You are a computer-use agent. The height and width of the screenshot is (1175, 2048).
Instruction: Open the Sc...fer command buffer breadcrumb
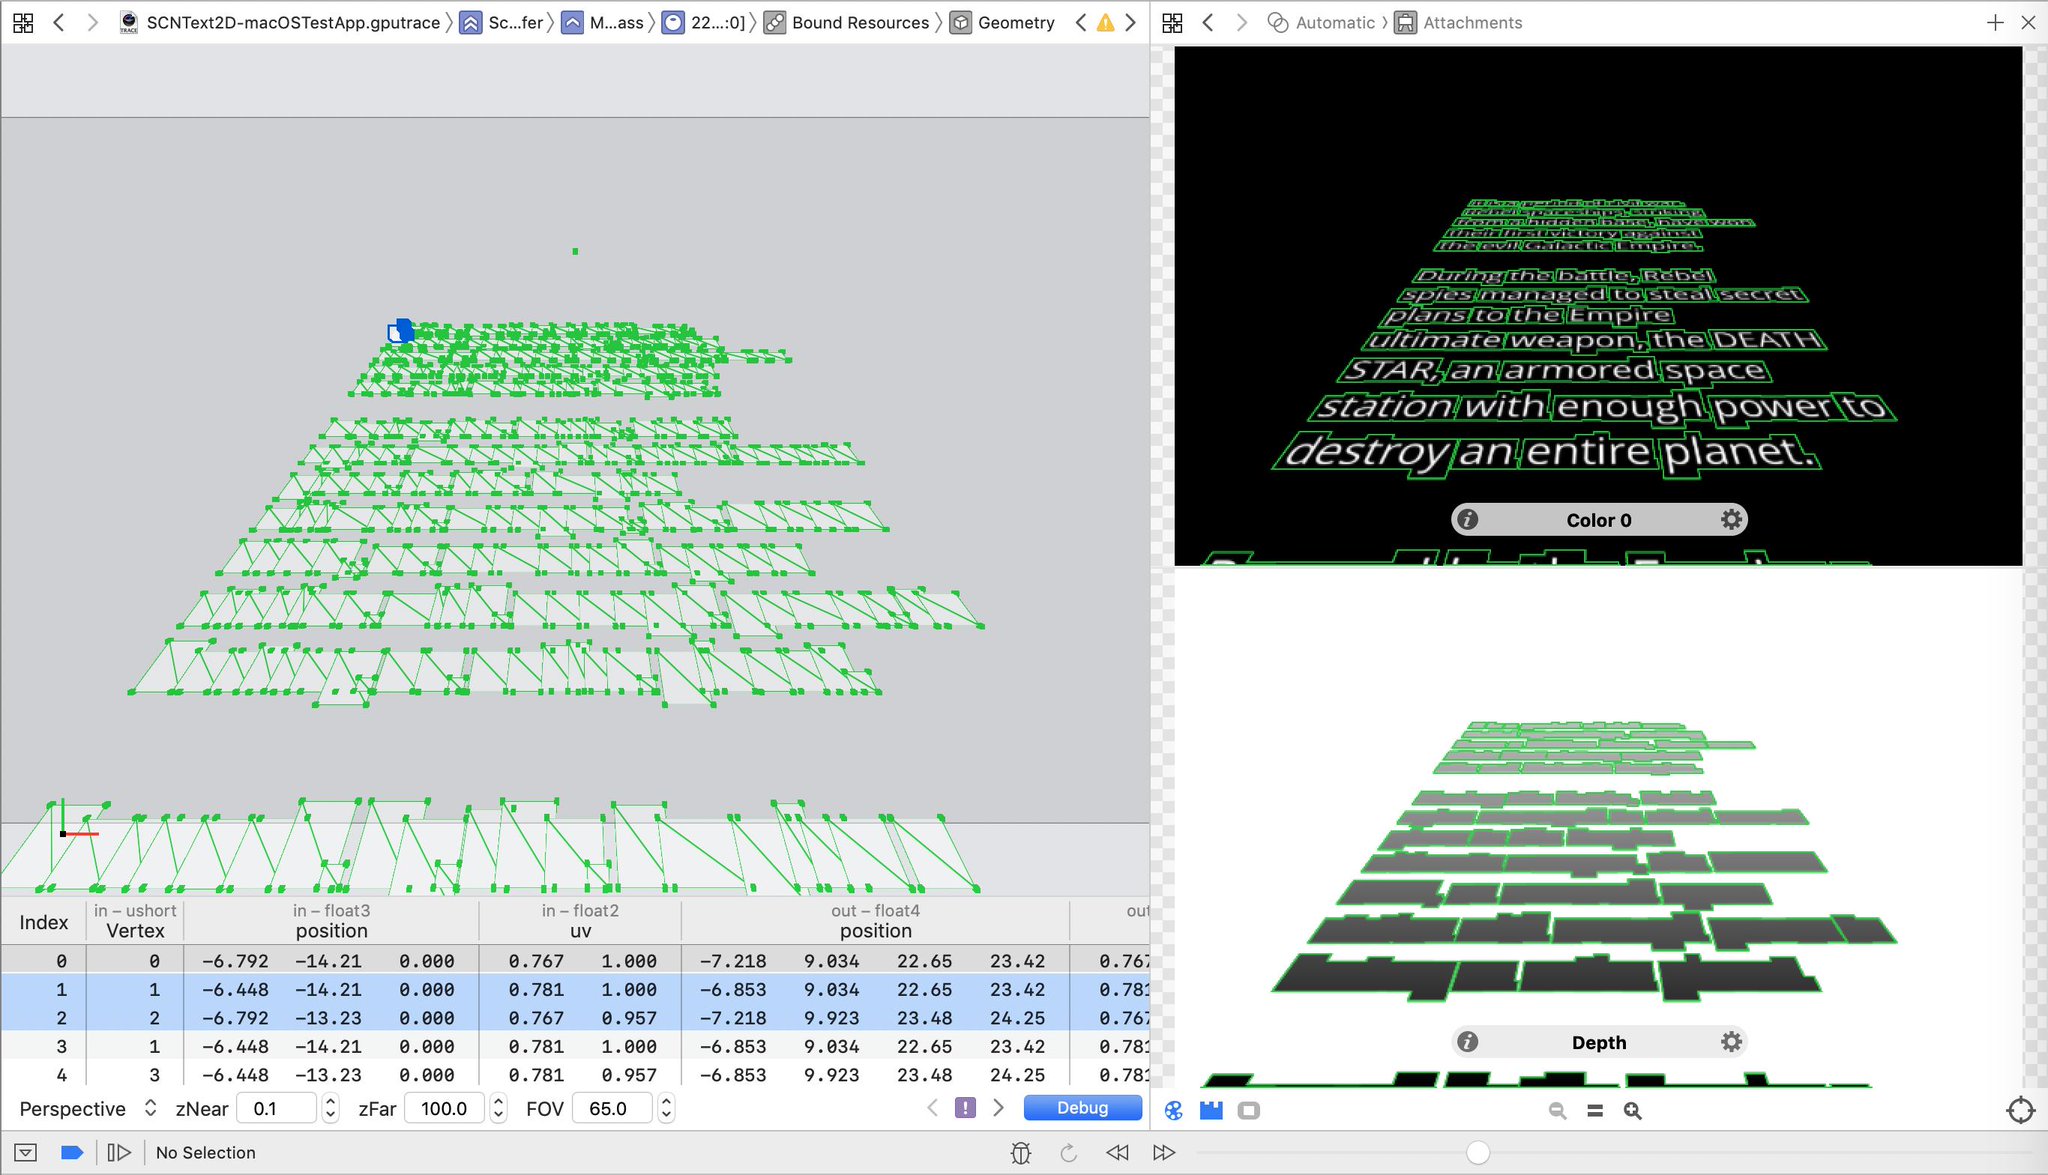(502, 22)
